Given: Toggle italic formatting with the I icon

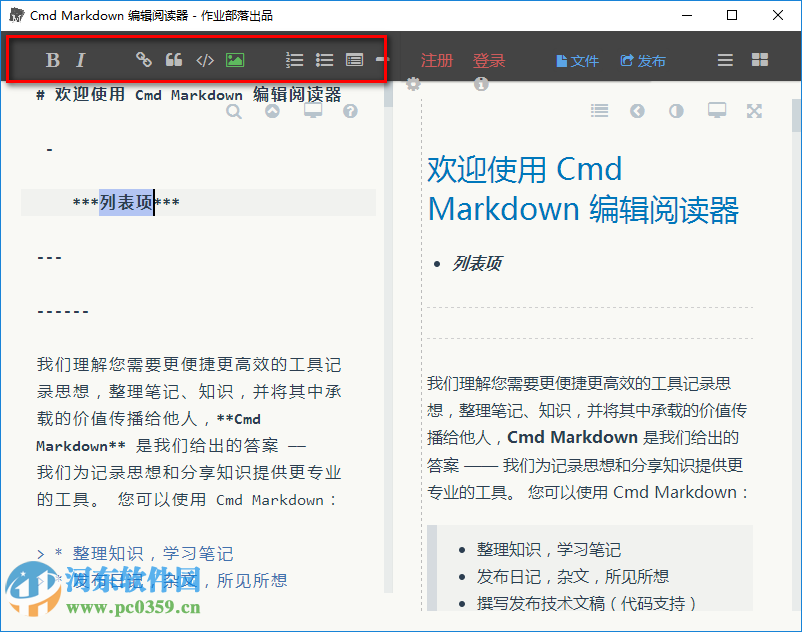Looking at the screenshot, I should [x=82, y=59].
